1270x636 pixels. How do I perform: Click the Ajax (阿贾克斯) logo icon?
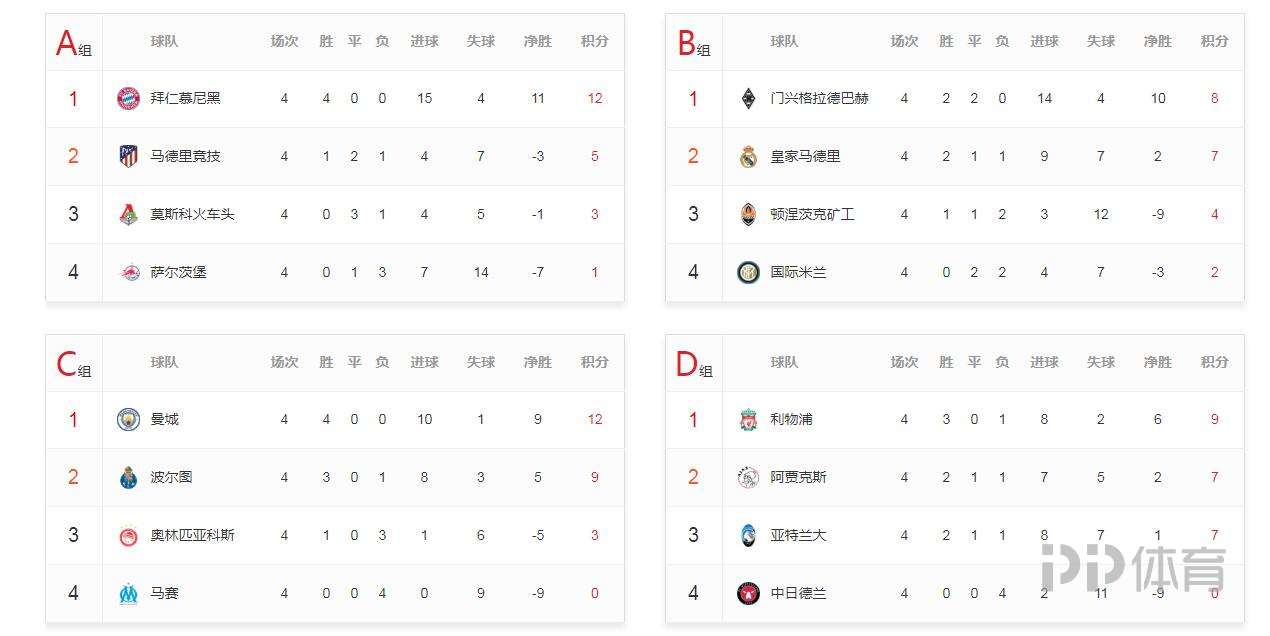(x=748, y=477)
